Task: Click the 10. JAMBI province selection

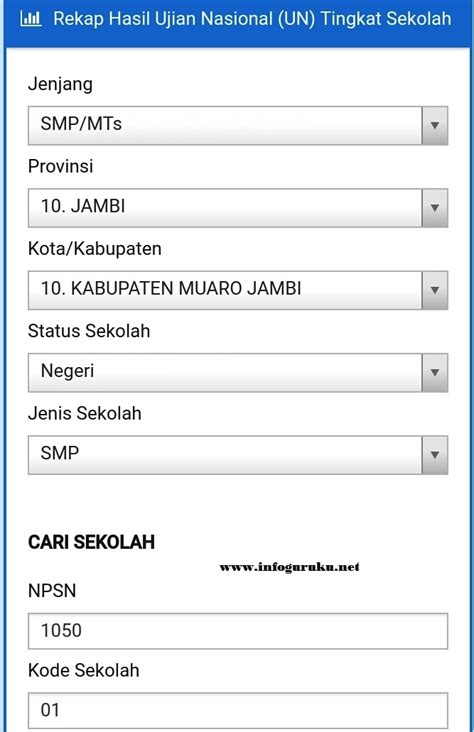Action: 225,208
